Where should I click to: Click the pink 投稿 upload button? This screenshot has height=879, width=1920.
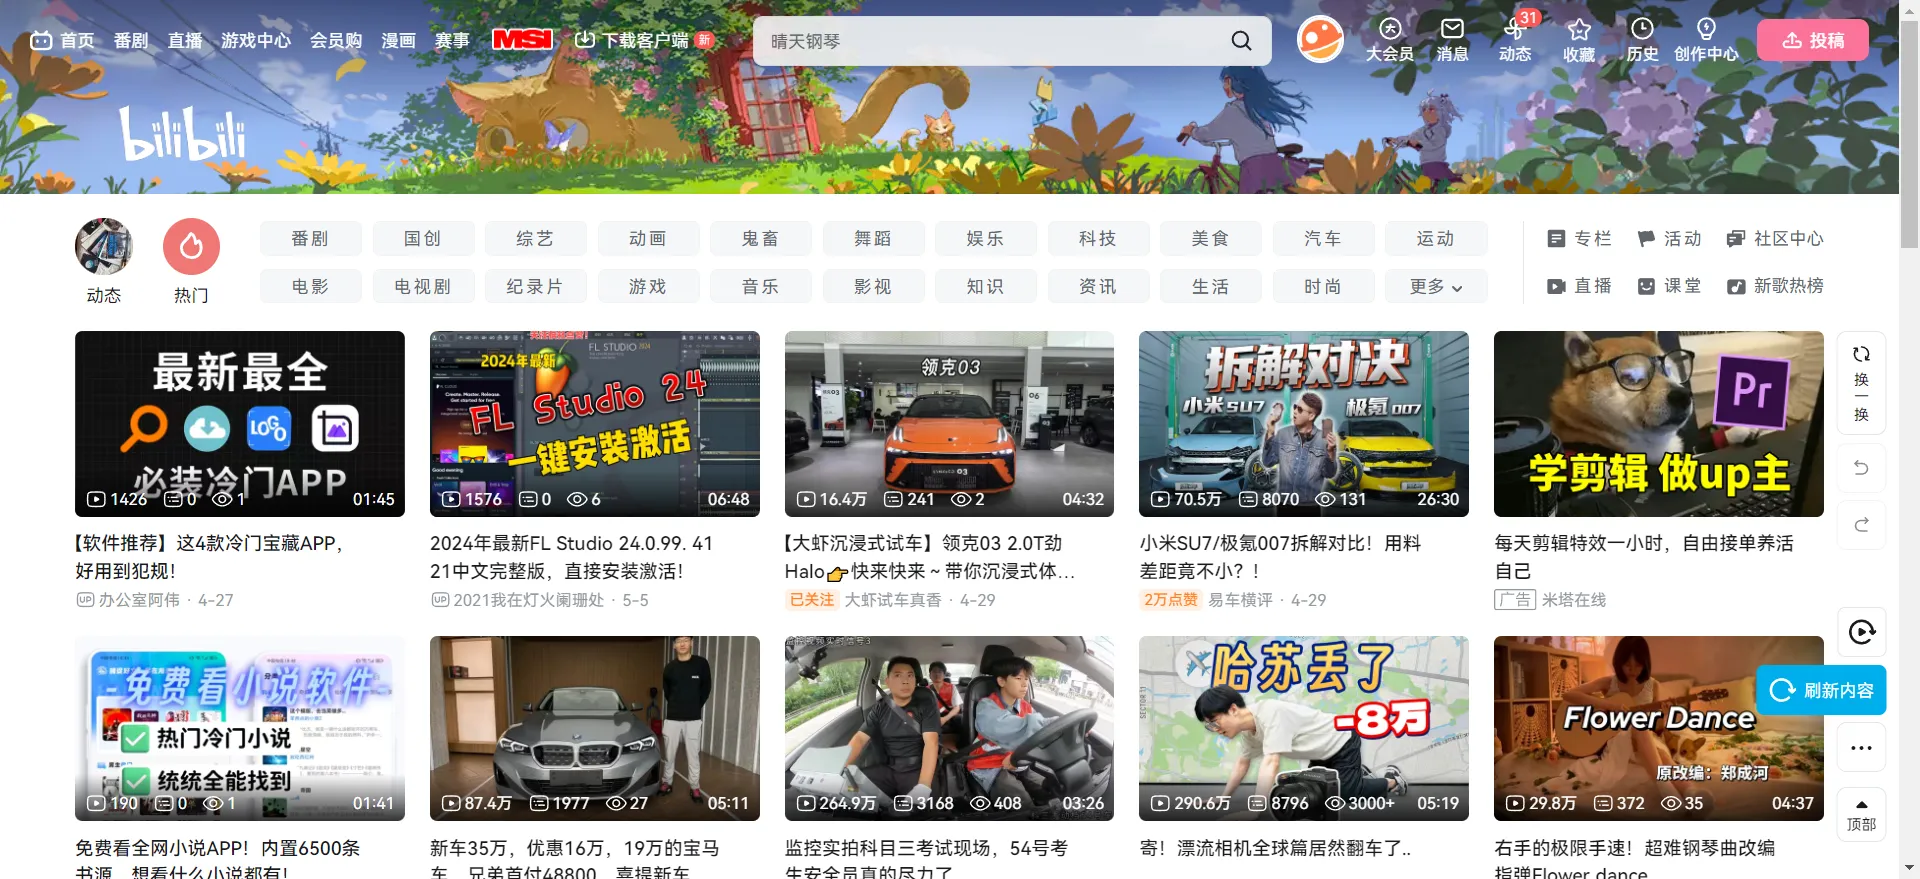pyautogui.click(x=1812, y=41)
